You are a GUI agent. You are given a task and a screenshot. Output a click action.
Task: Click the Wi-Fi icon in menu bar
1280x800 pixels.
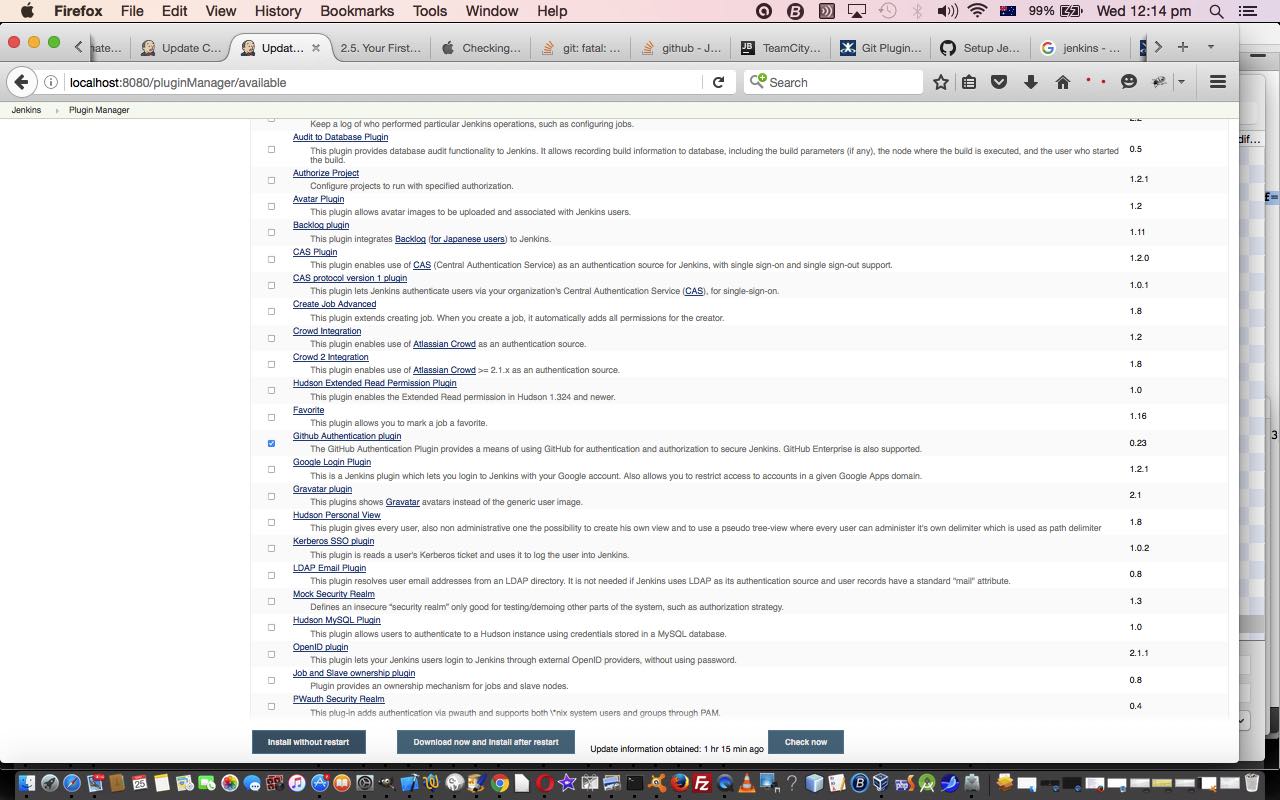977,11
